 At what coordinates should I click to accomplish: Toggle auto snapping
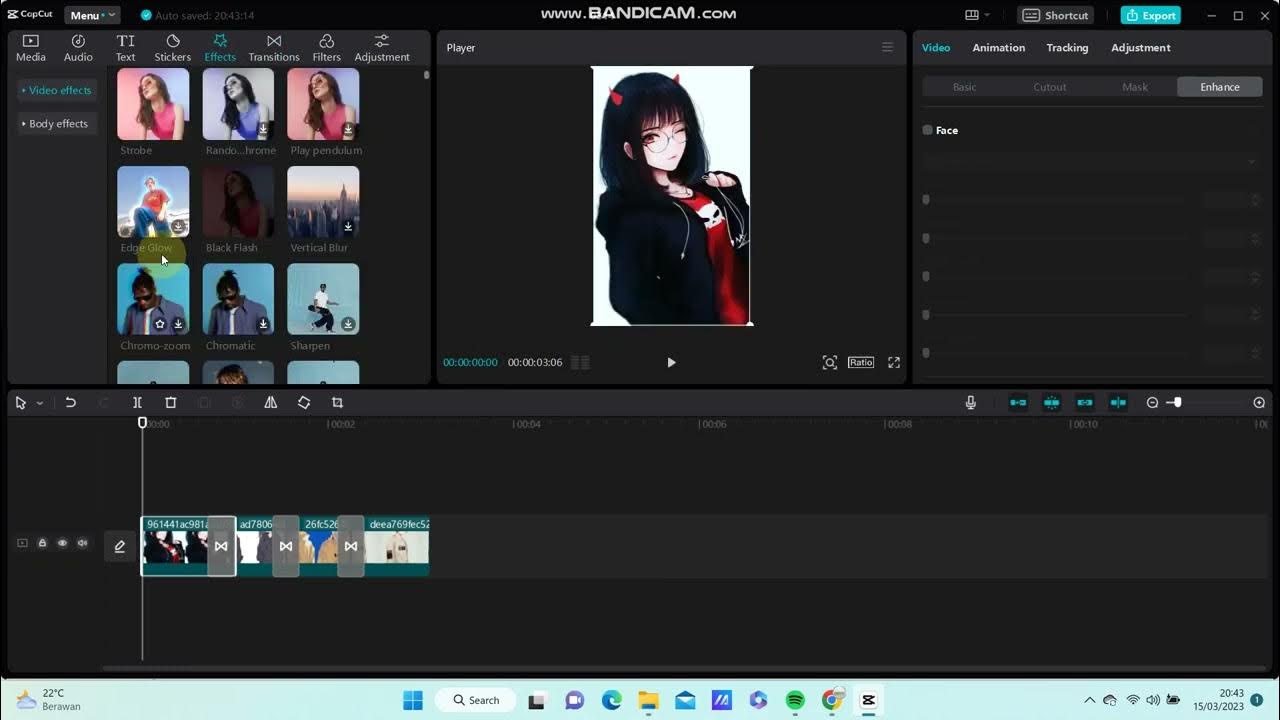(x=1051, y=402)
